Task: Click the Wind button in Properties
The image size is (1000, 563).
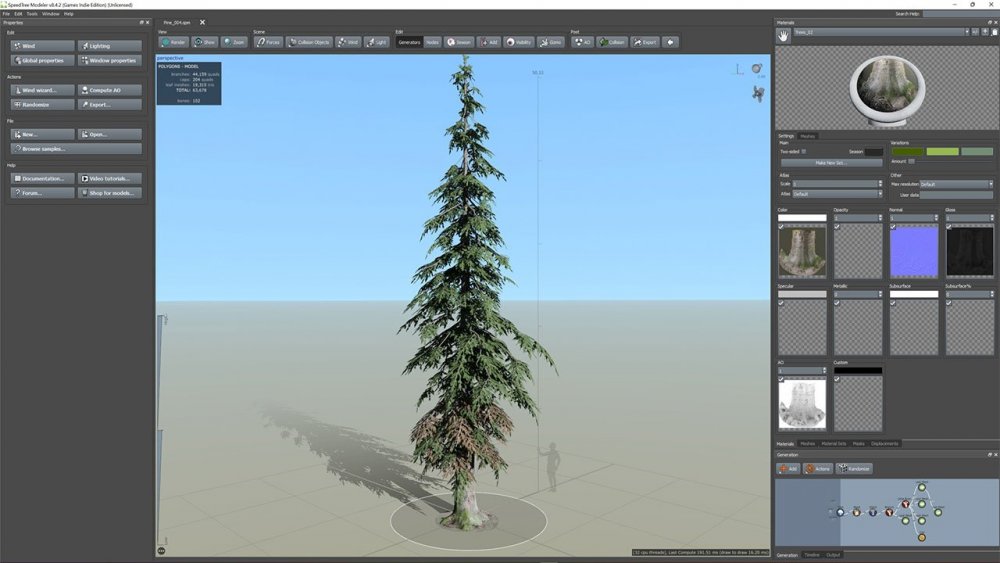Action: pos(43,46)
